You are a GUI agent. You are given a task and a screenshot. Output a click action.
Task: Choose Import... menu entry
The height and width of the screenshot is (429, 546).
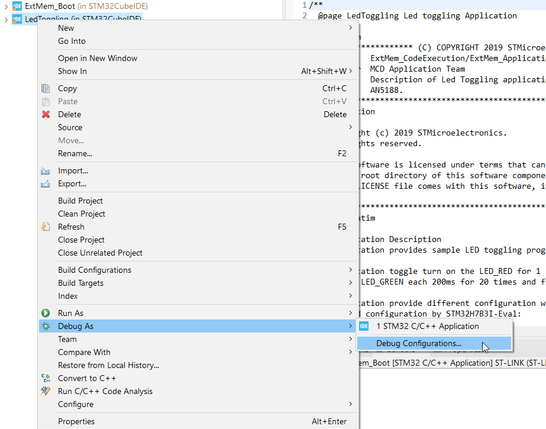(x=198, y=171)
